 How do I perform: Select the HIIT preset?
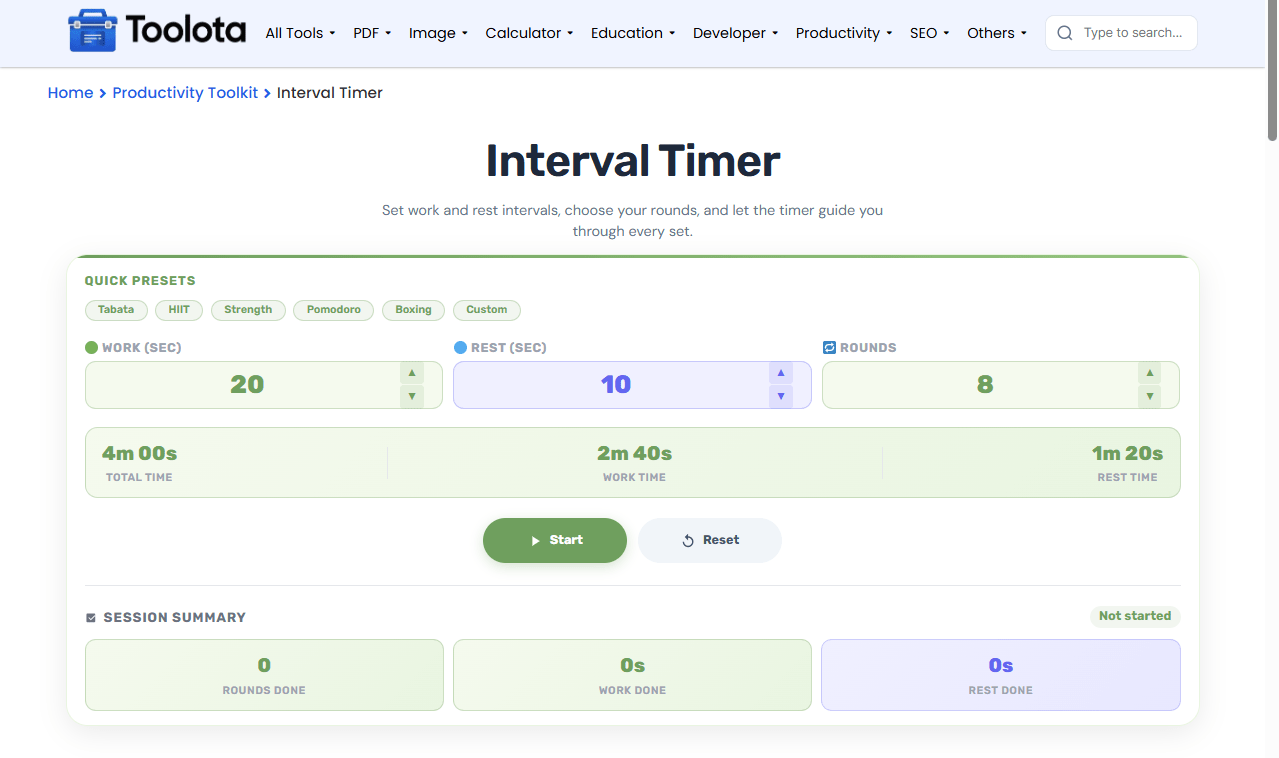point(179,310)
